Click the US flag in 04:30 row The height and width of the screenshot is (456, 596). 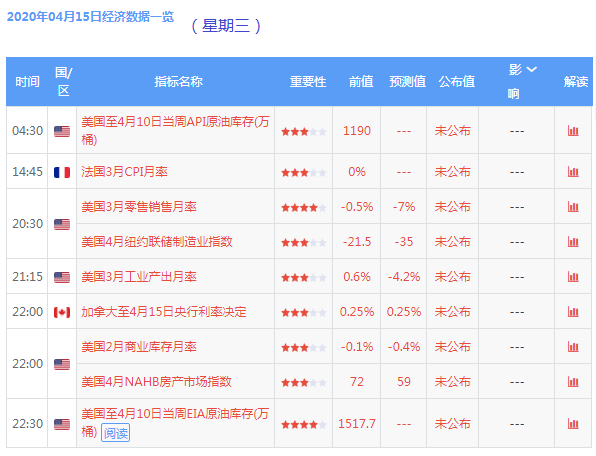pos(62,131)
